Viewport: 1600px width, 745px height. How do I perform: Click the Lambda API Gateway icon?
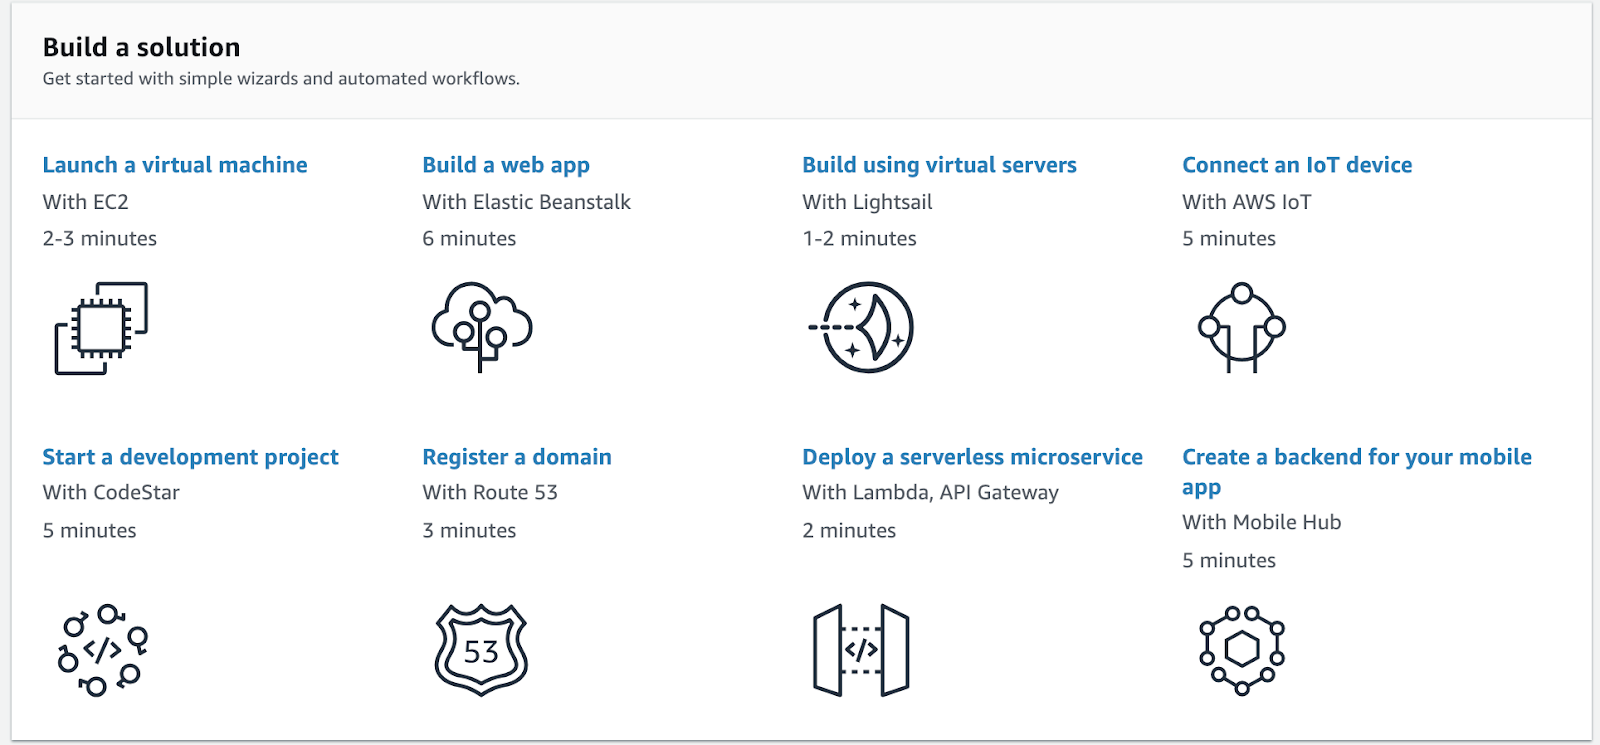(x=861, y=650)
